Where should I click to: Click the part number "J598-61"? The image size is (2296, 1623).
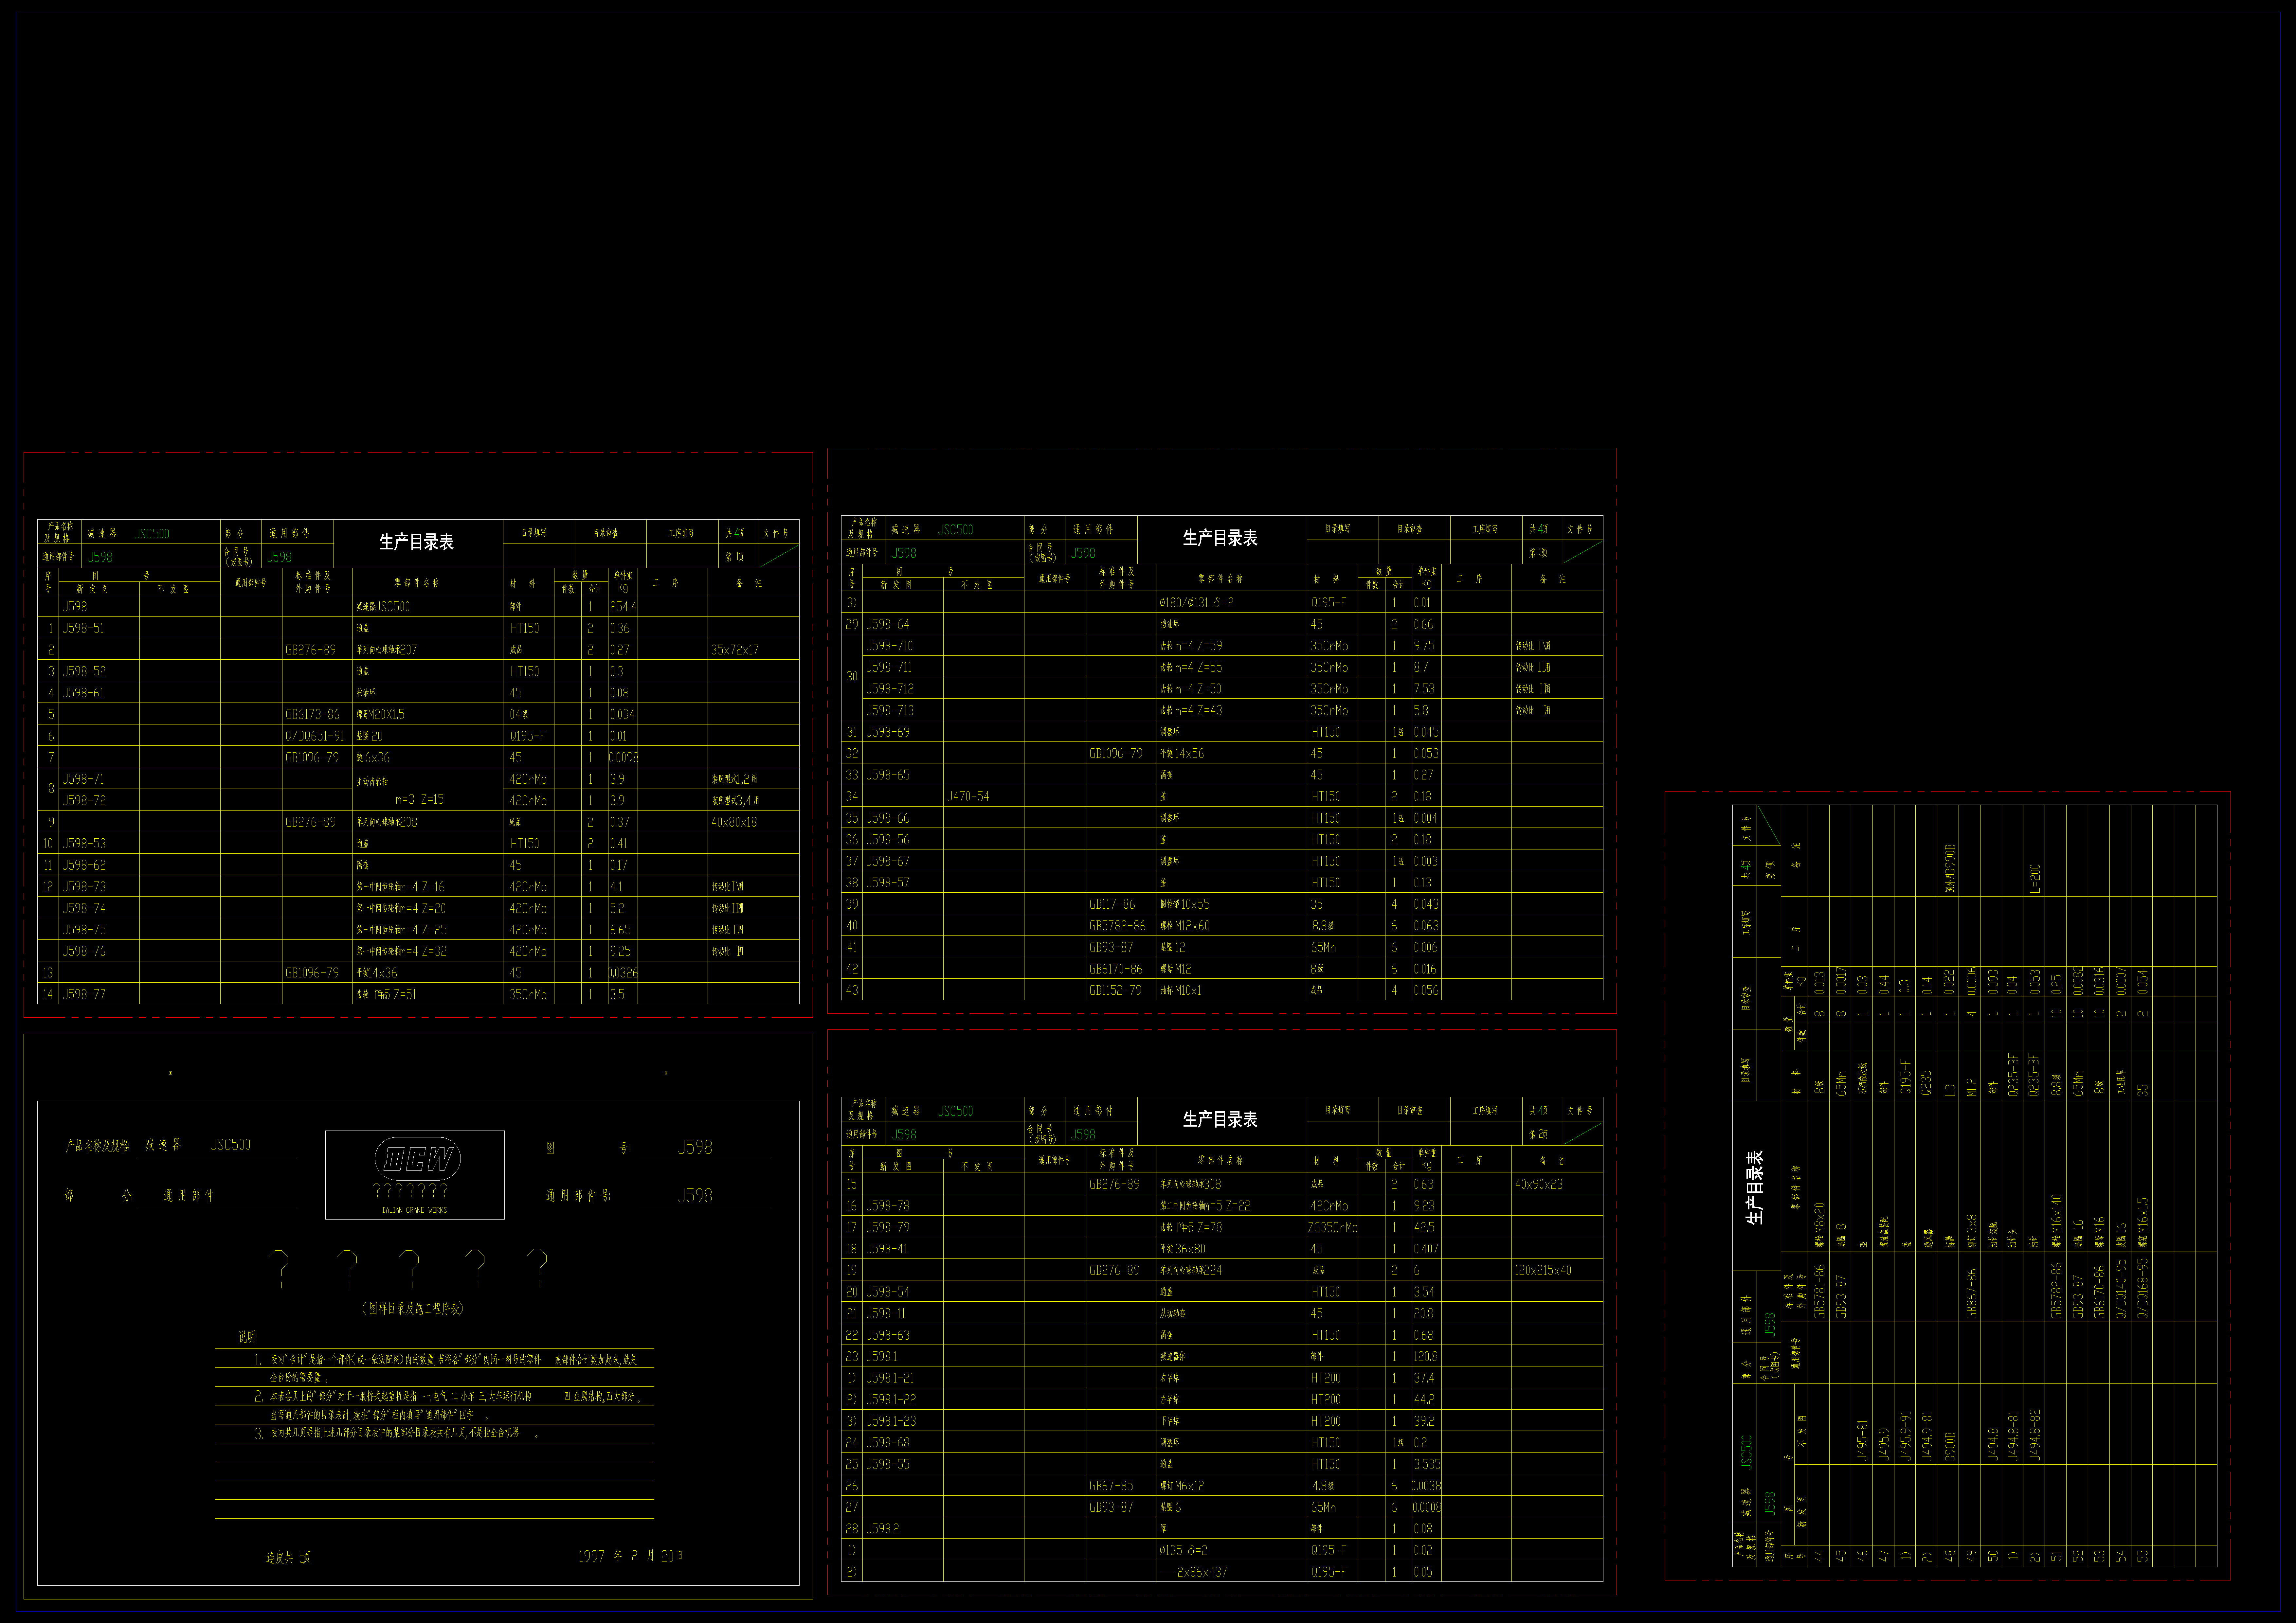pos(83,693)
